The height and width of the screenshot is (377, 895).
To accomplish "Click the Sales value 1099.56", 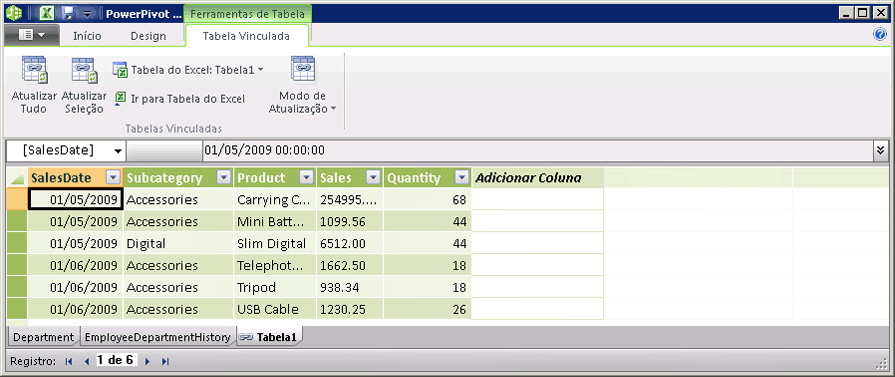I will coord(350,221).
